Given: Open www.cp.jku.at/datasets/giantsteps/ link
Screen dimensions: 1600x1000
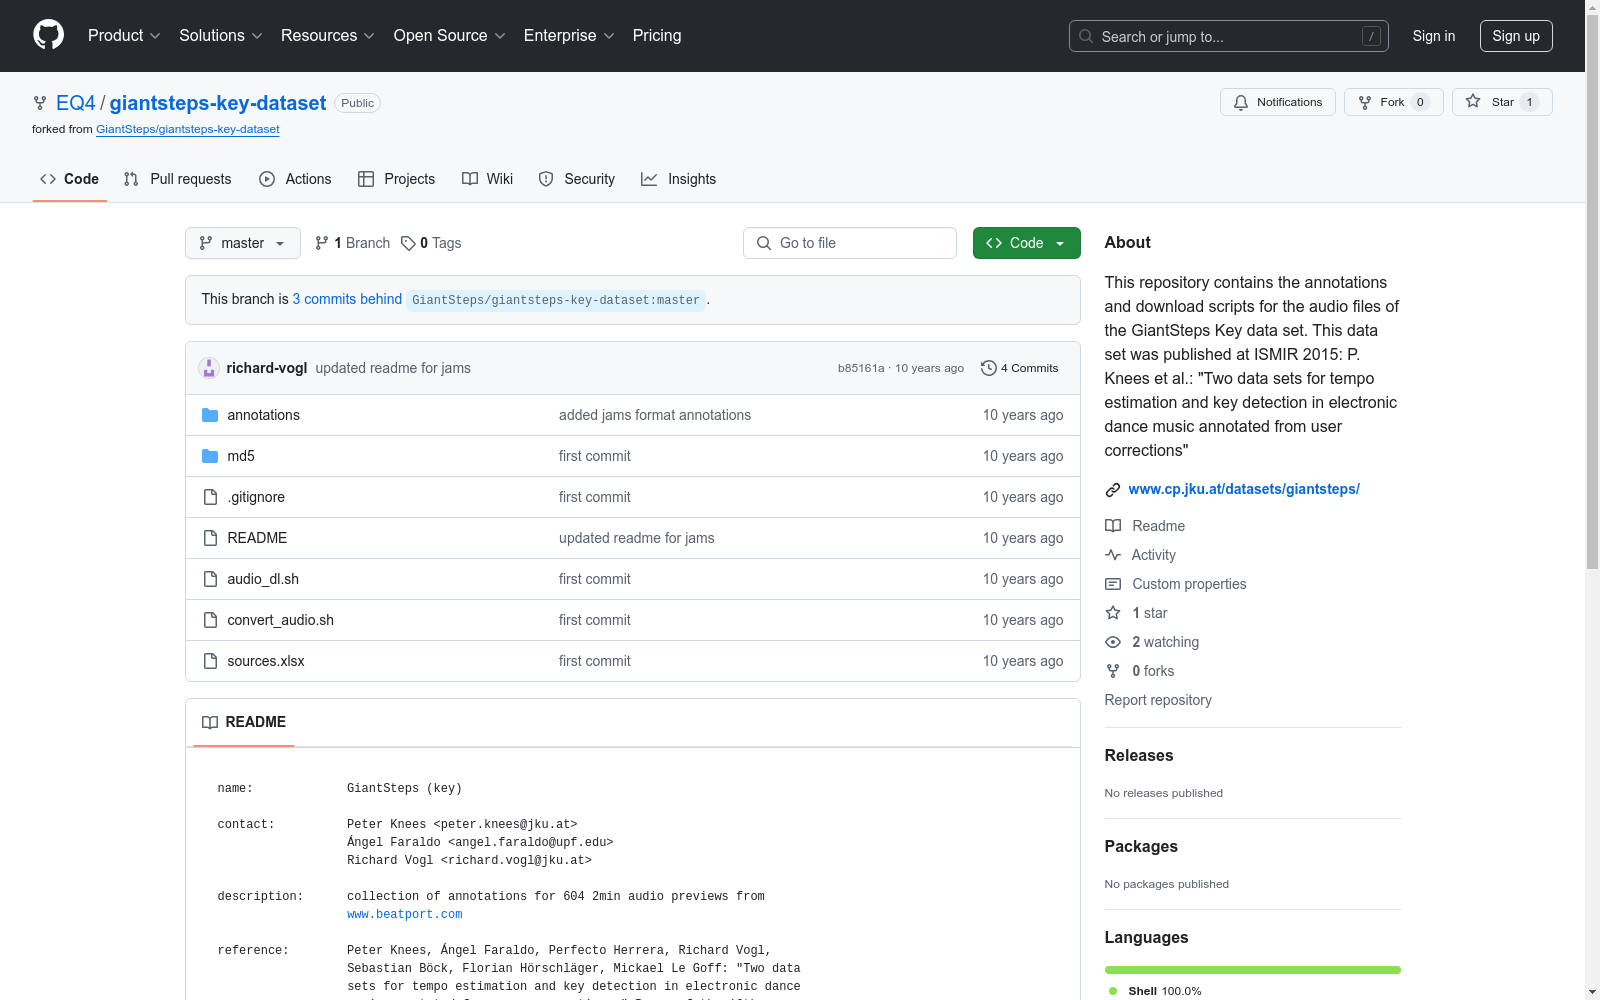Looking at the screenshot, I should click(x=1244, y=489).
